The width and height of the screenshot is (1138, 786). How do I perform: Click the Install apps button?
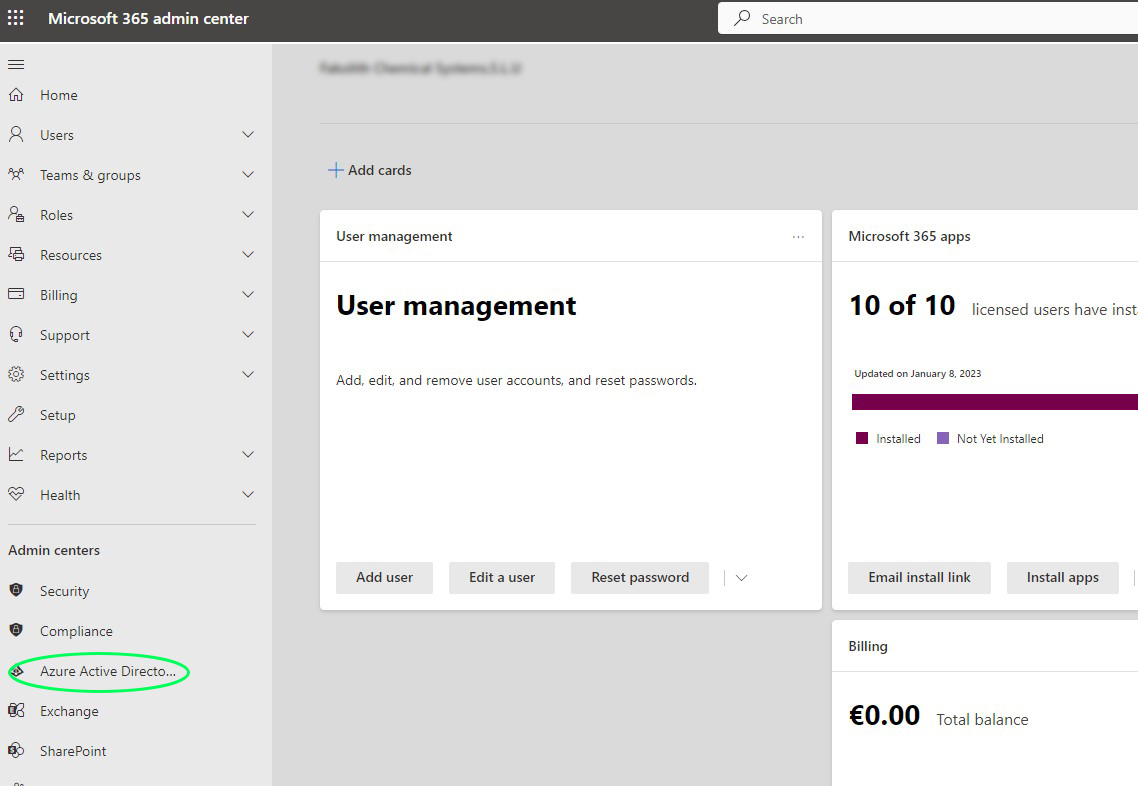pos(1063,578)
